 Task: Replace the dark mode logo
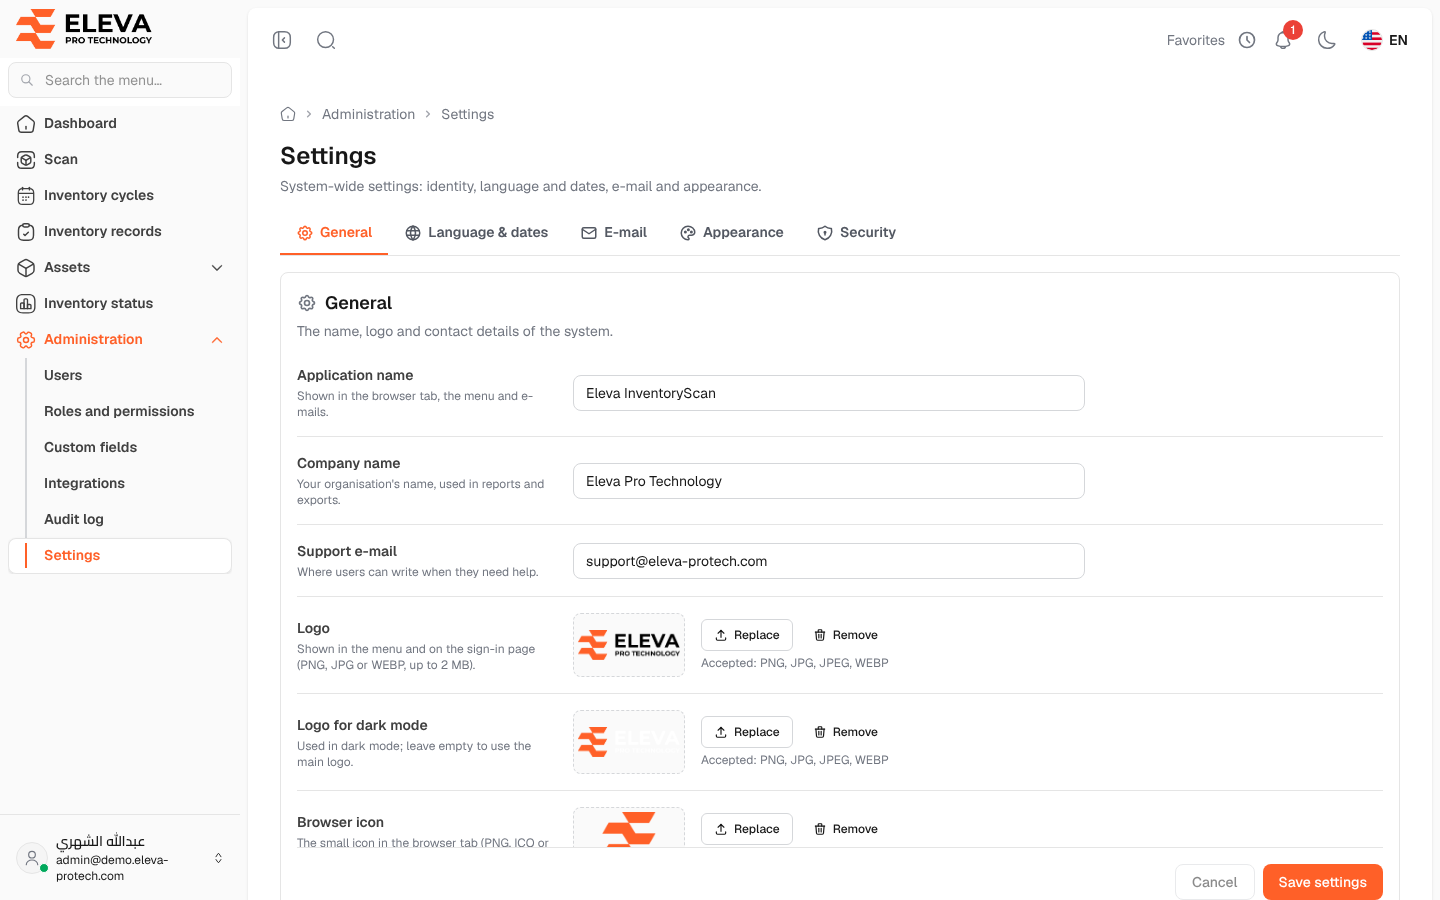click(x=747, y=732)
